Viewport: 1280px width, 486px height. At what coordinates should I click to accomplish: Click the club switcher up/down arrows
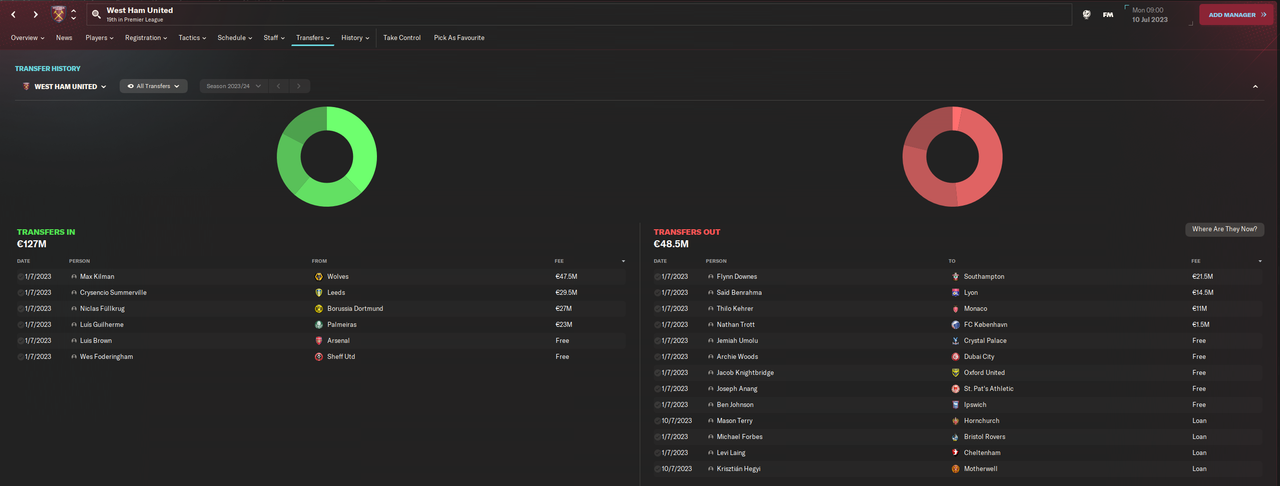tap(73, 15)
